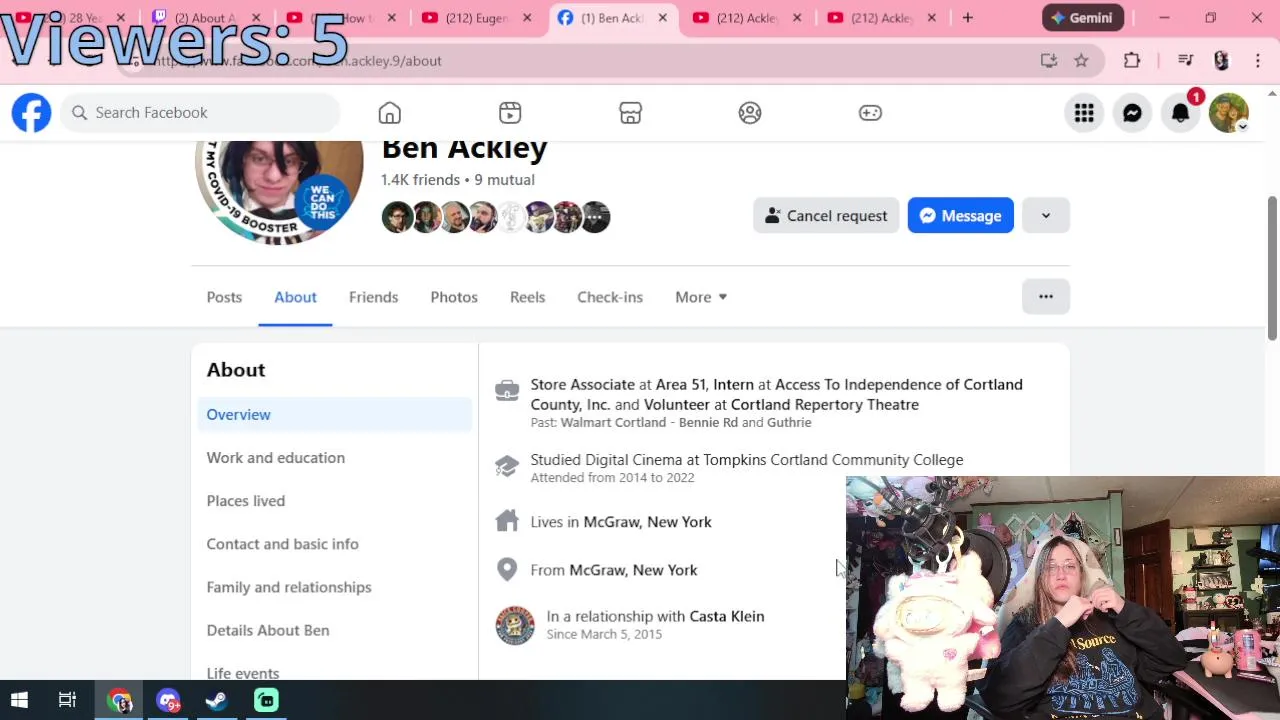Screen dimensions: 1280x720
Task: Click the Chrome icon in taskbar
Action: (120, 700)
